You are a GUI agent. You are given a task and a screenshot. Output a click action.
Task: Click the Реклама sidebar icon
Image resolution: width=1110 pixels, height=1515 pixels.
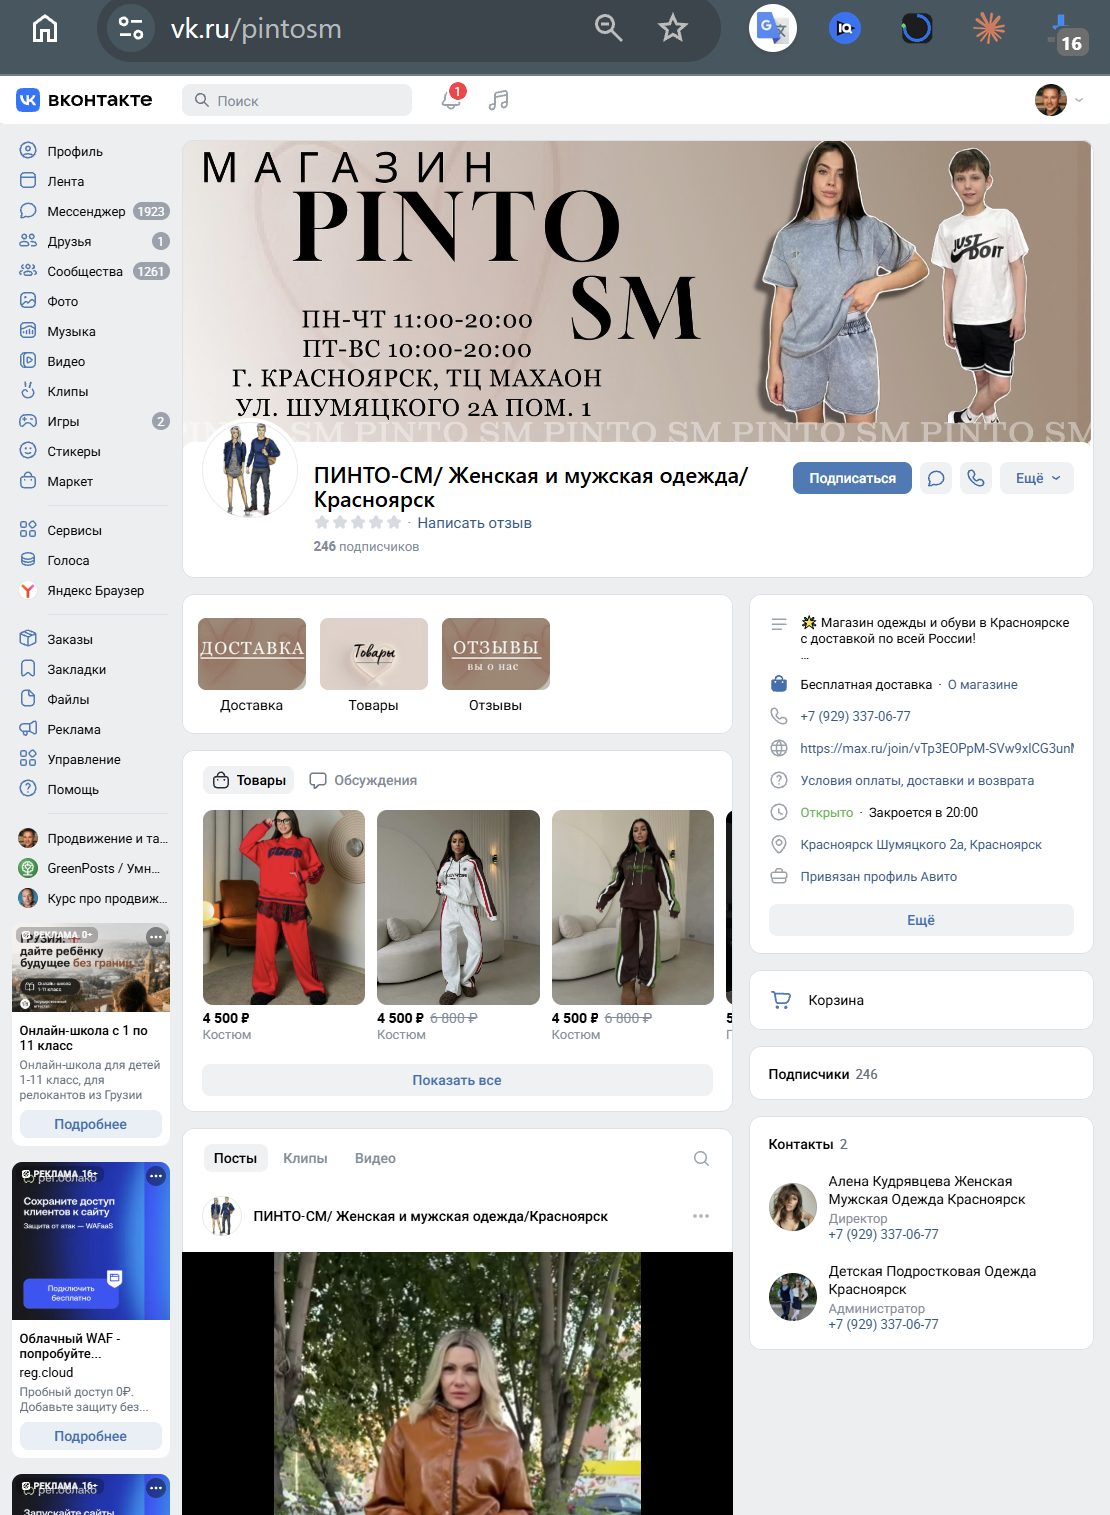pos(28,729)
